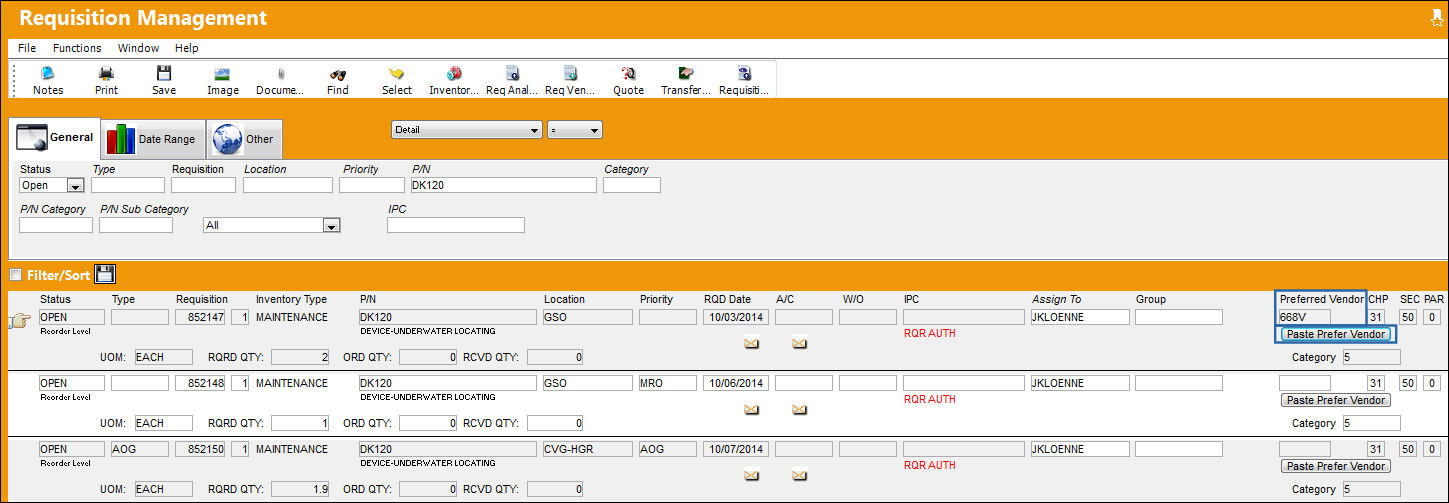Screen dimensions: 1449x503
Task: Click the RQD Date field 10/06/2014
Action: 735,383
